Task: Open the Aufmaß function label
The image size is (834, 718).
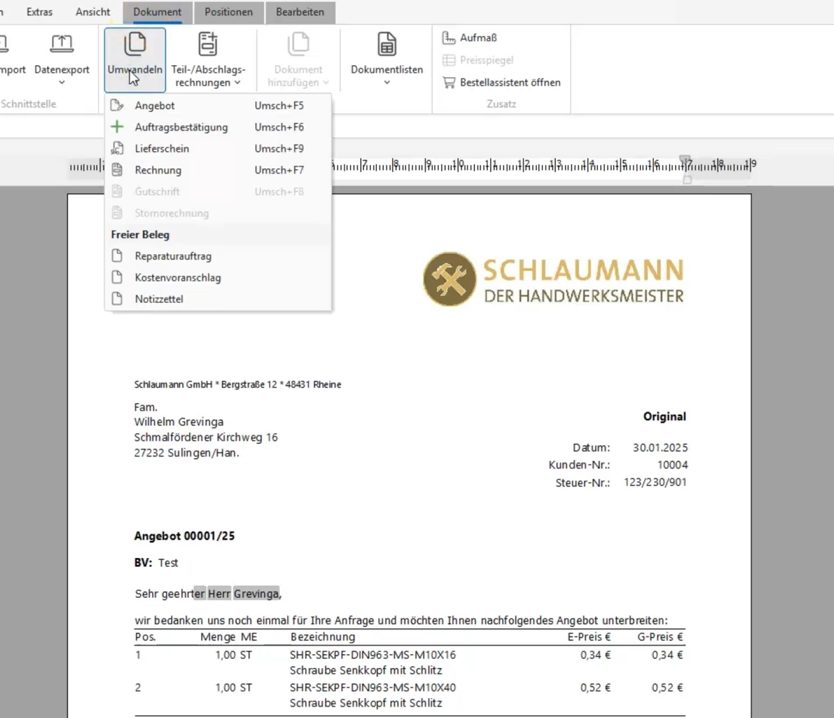Action: pyautogui.click(x=478, y=38)
